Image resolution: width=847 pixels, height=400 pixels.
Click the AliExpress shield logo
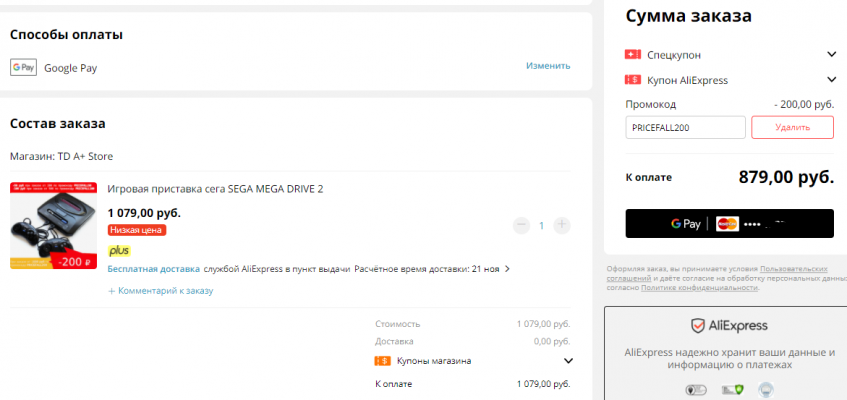coord(698,325)
